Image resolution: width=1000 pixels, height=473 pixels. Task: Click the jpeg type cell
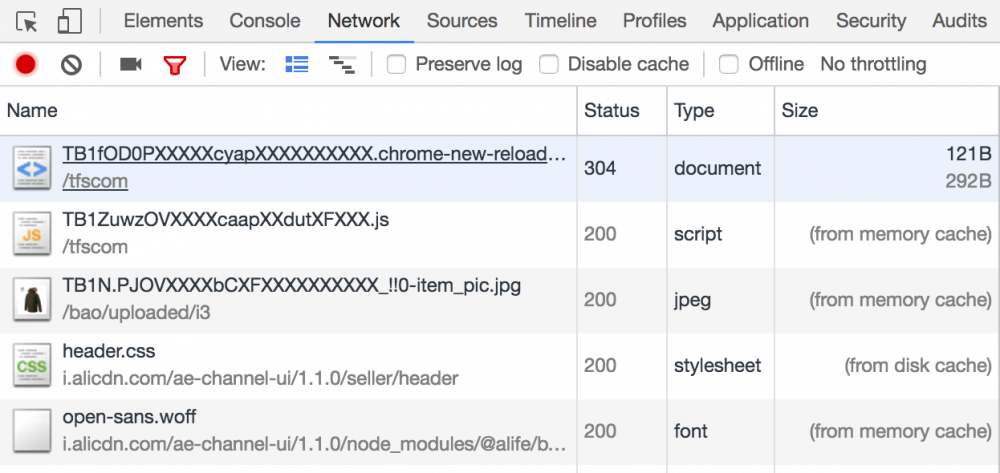pyautogui.click(x=693, y=300)
